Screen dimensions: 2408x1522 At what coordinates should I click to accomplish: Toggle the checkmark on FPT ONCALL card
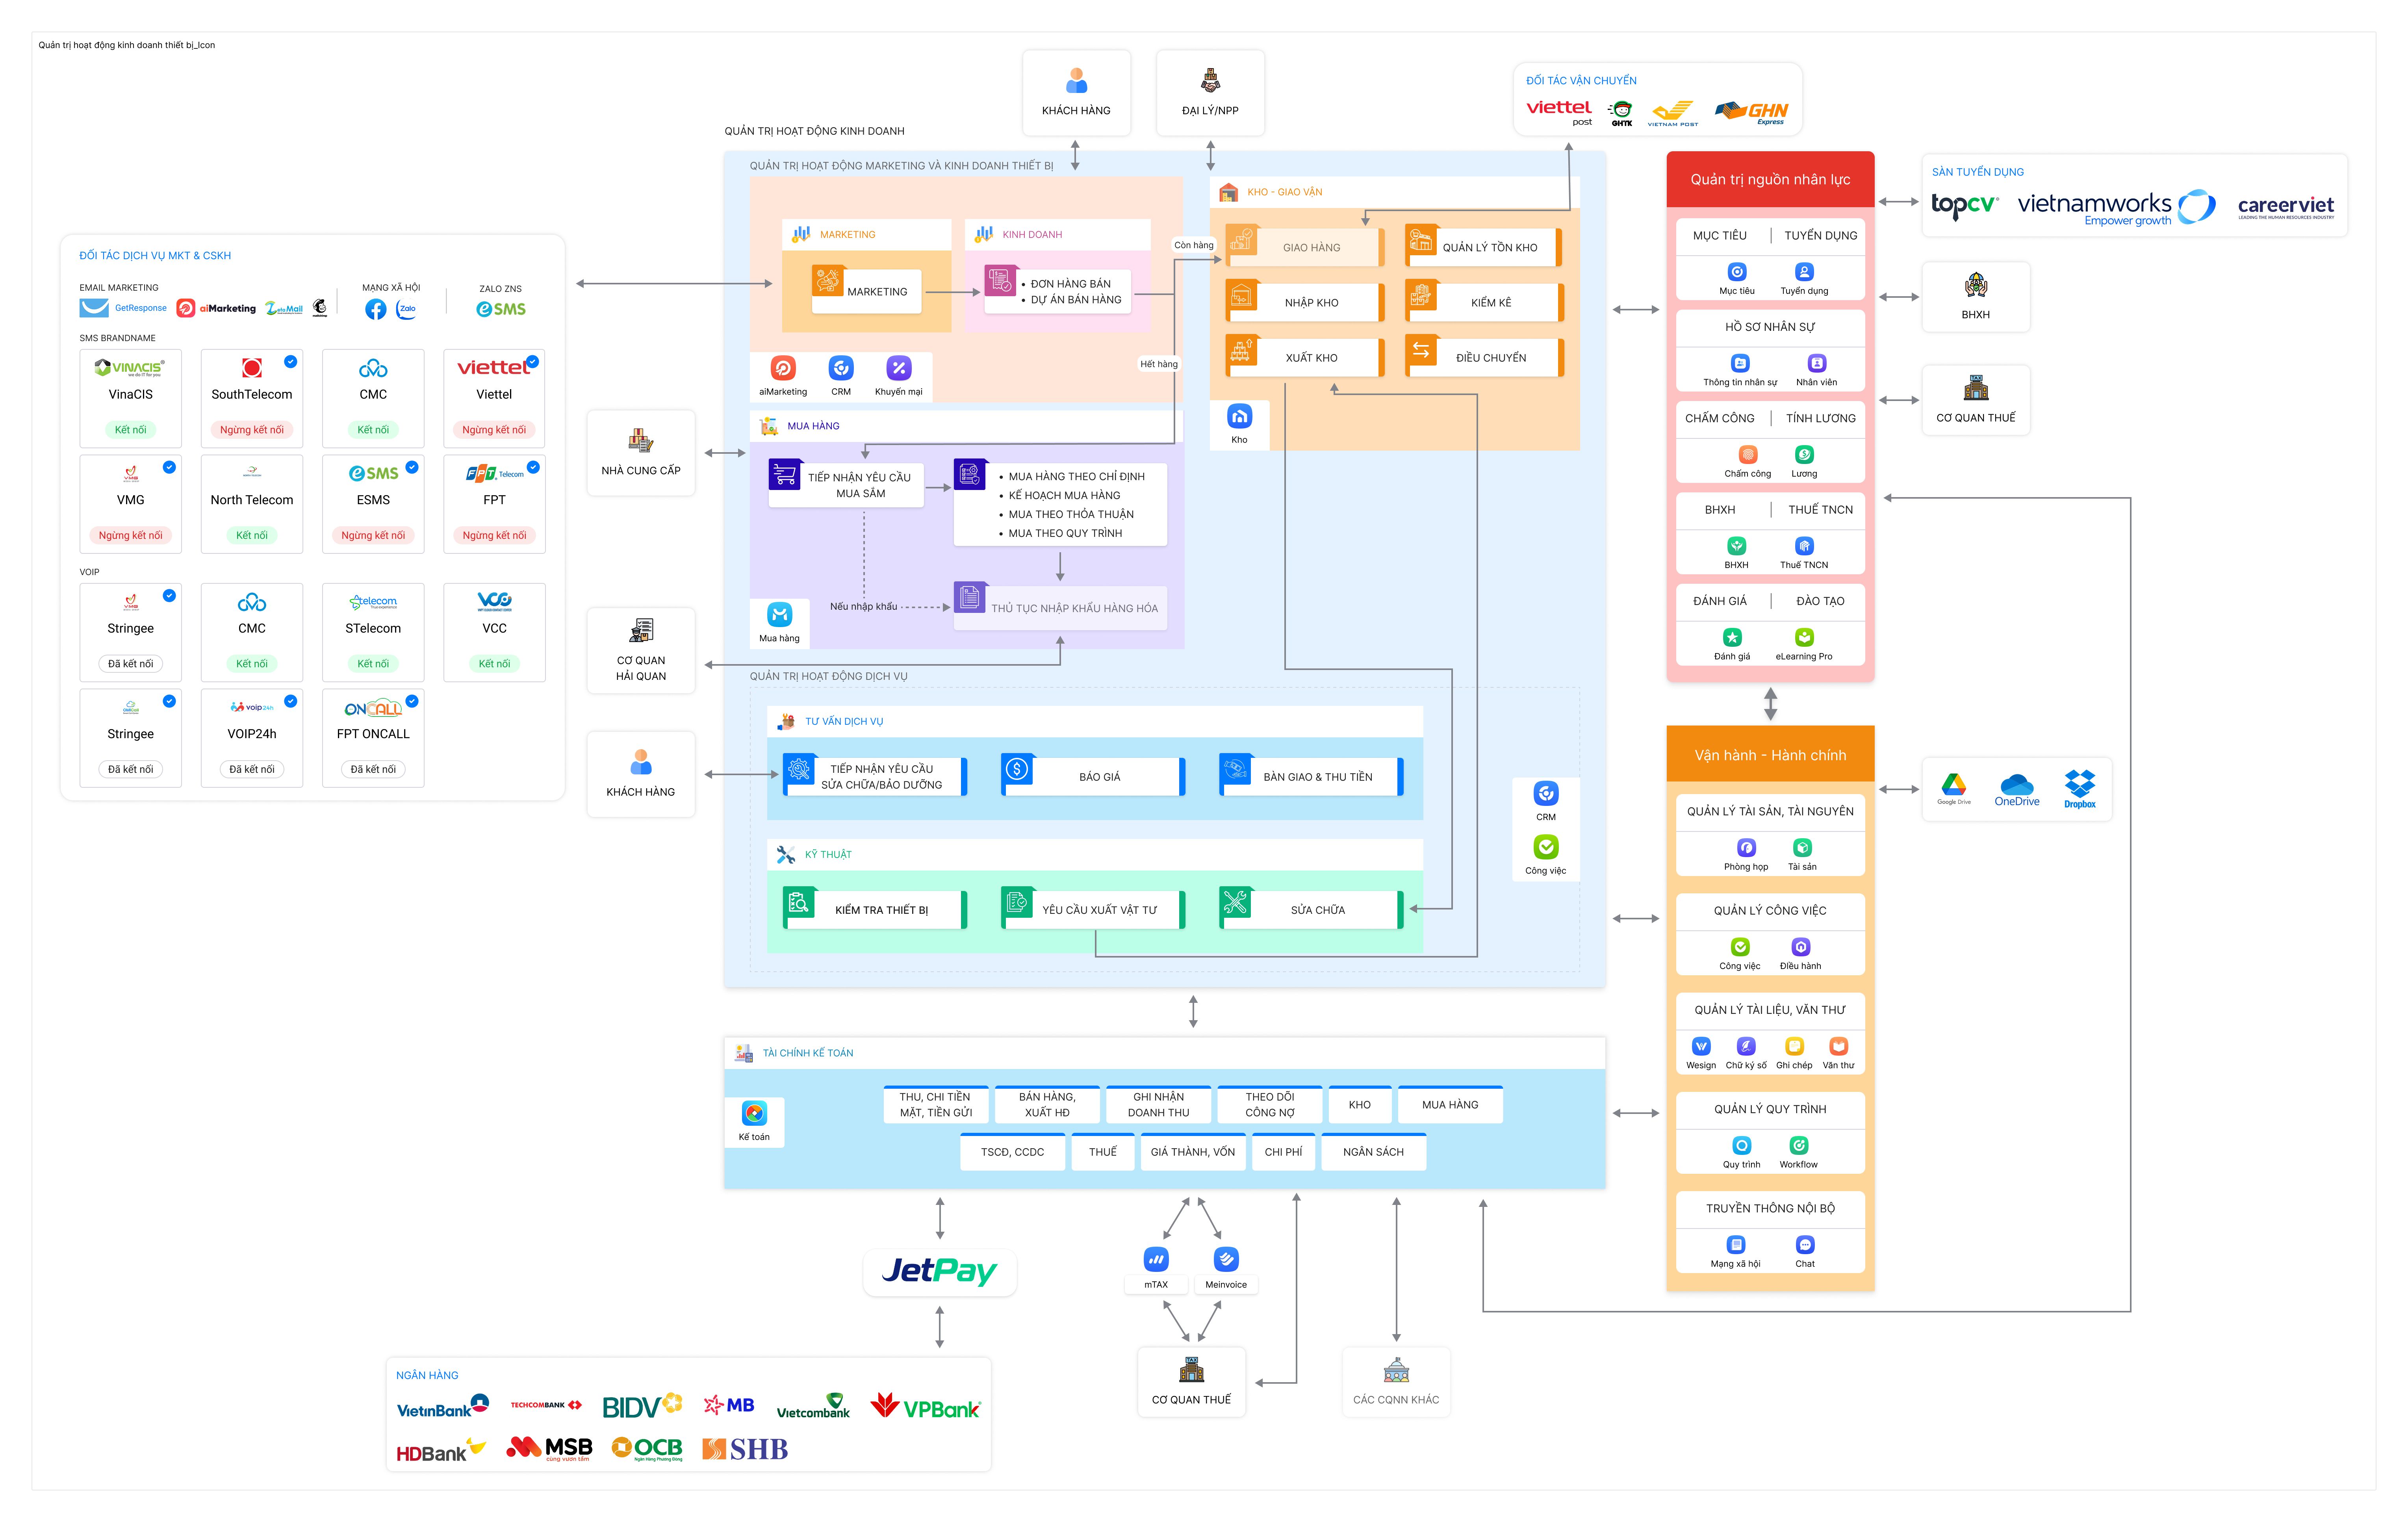(x=412, y=701)
